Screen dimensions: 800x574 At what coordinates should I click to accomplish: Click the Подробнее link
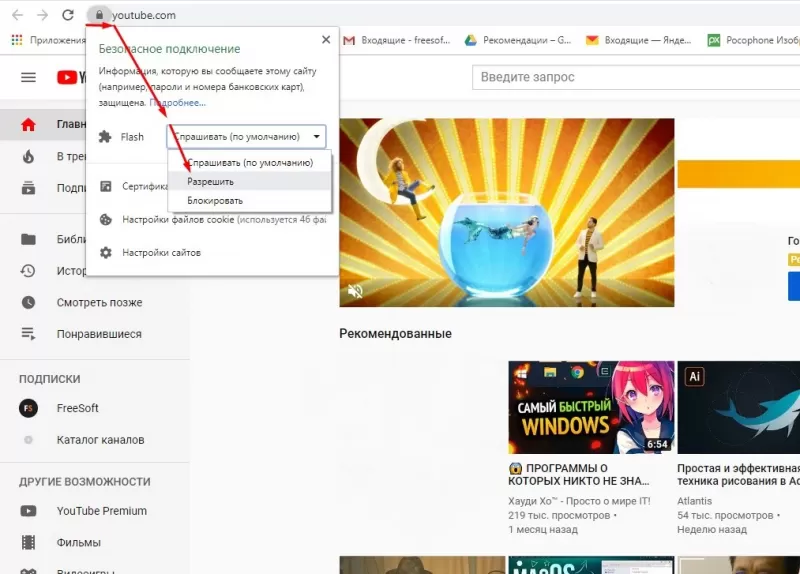(x=178, y=103)
